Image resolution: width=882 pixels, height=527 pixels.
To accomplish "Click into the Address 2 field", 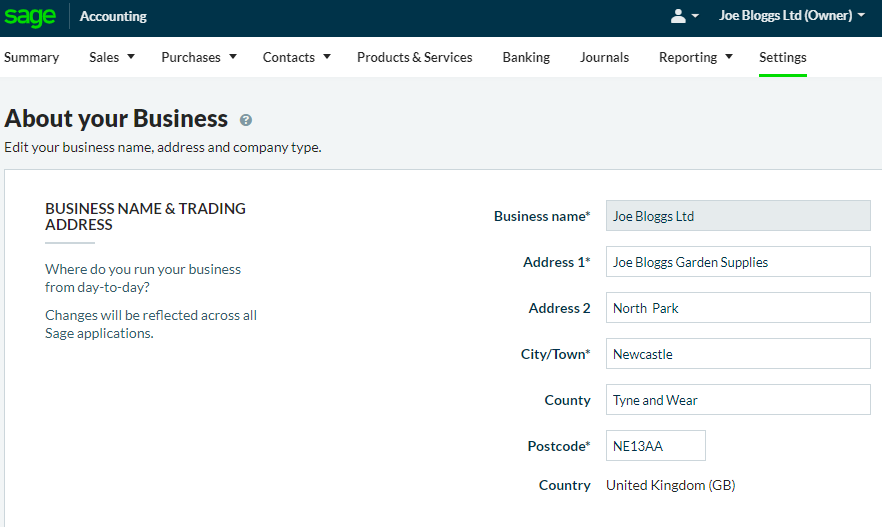I will (x=737, y=308).
